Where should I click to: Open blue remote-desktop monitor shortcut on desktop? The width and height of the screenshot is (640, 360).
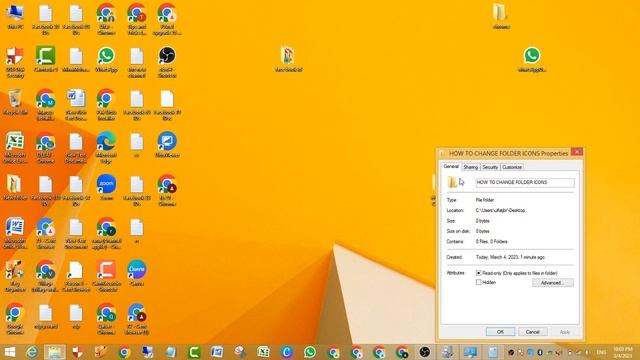pyautogui.click(x=167, y=145)
